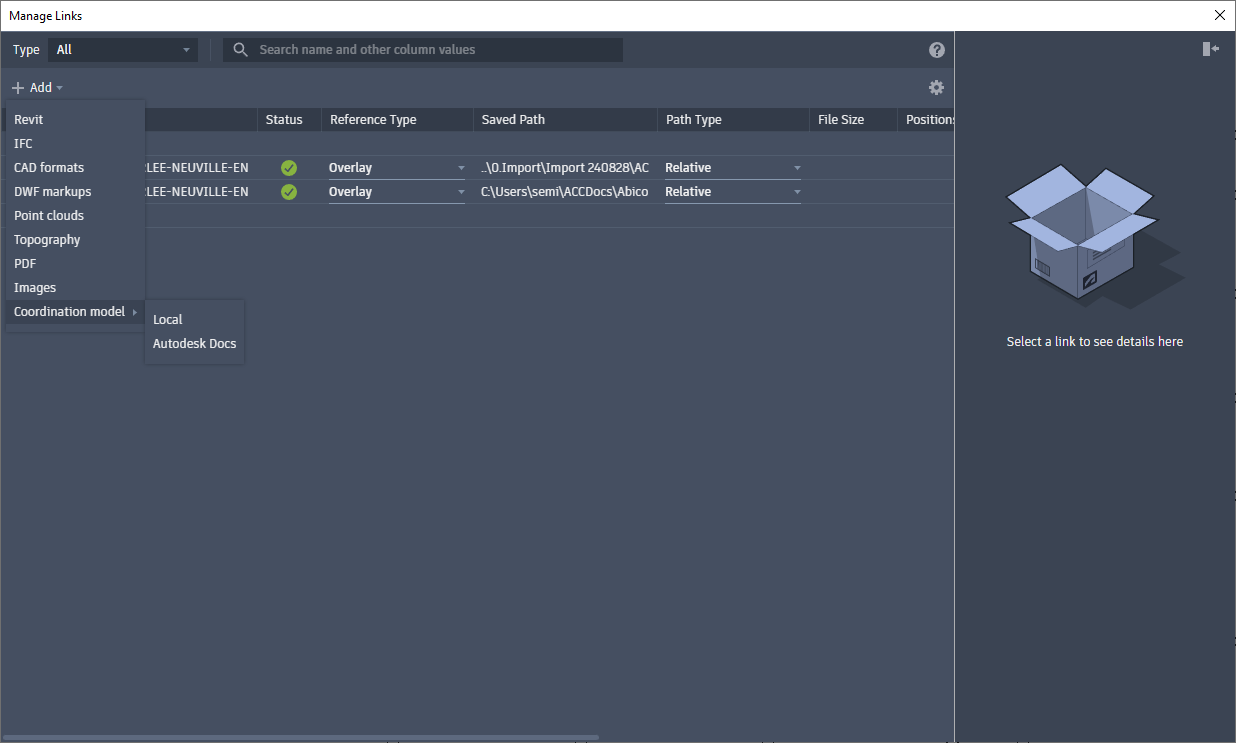Screen dimensions: 1236x743
Task: Open the Add dropdown chevron
Action: pyautogui.click(x=60, y=87)
